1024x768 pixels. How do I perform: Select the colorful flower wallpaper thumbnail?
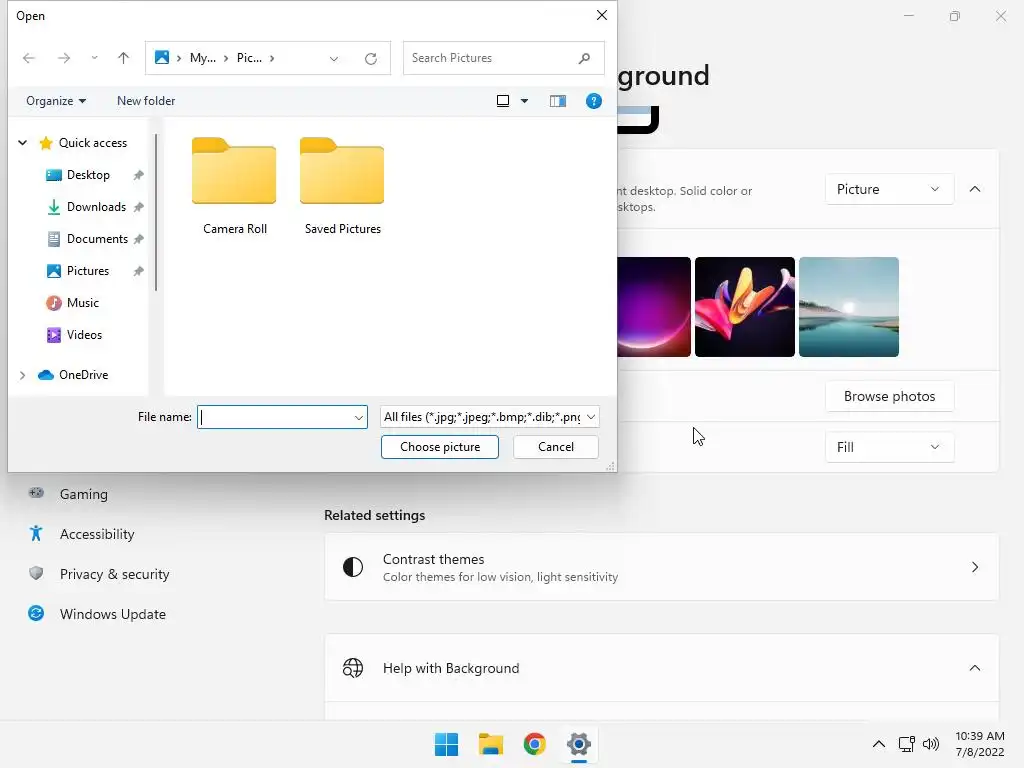[x=744, y=307]
